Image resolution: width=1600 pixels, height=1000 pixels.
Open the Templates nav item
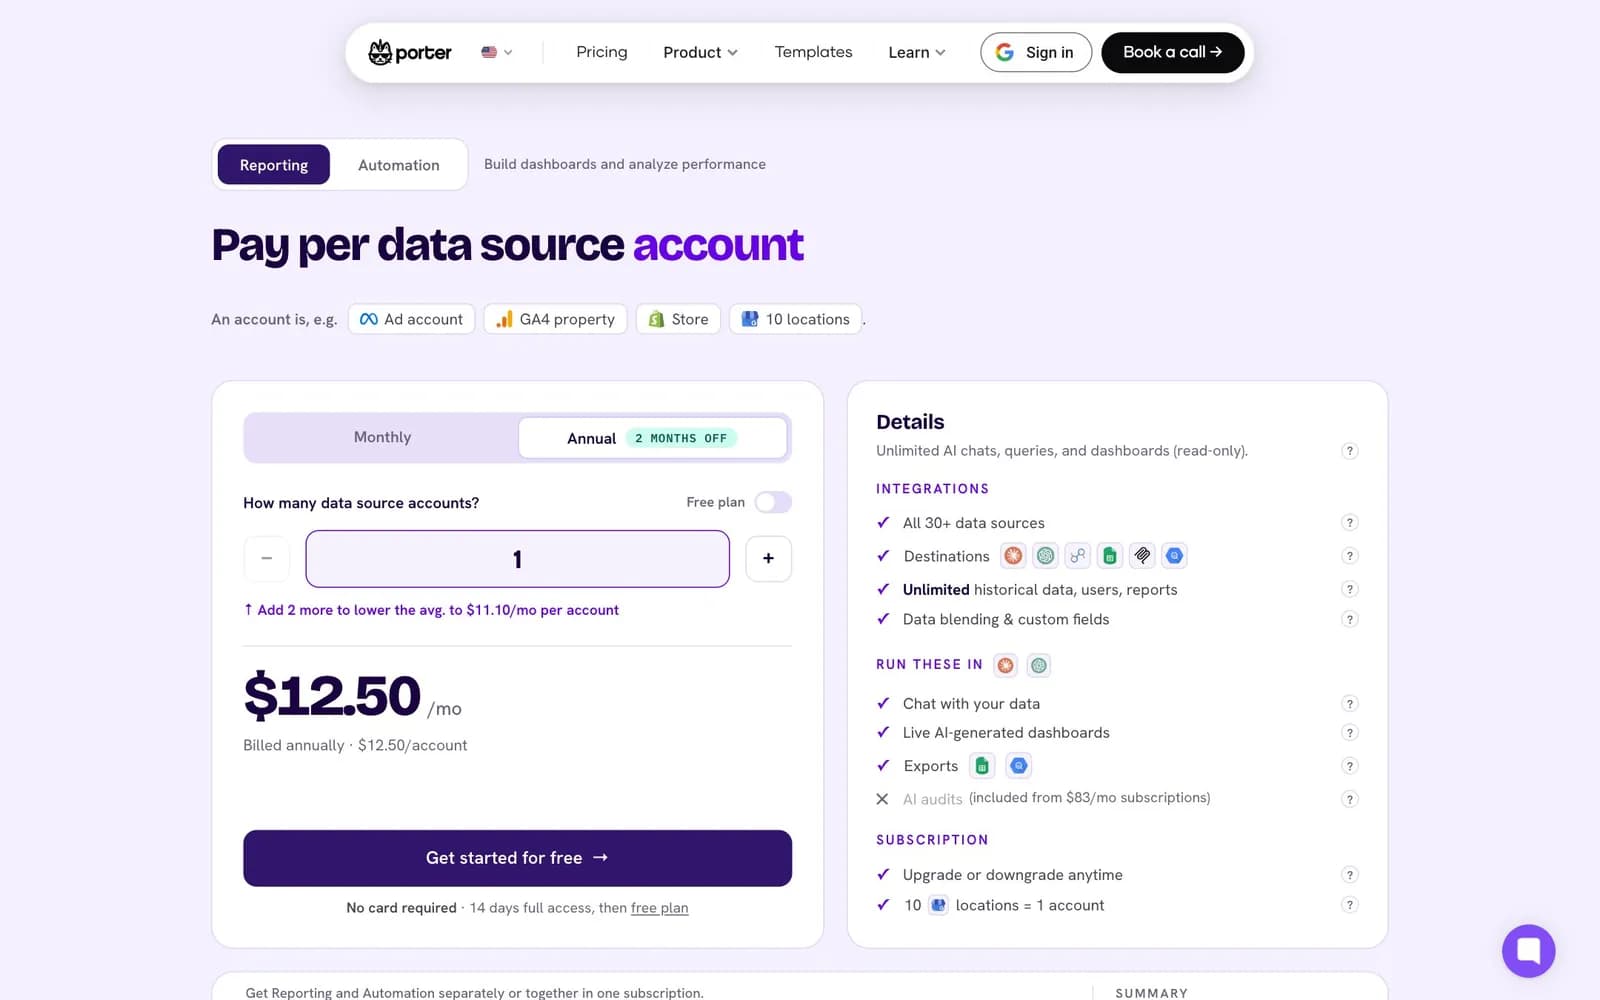[813, 52]
